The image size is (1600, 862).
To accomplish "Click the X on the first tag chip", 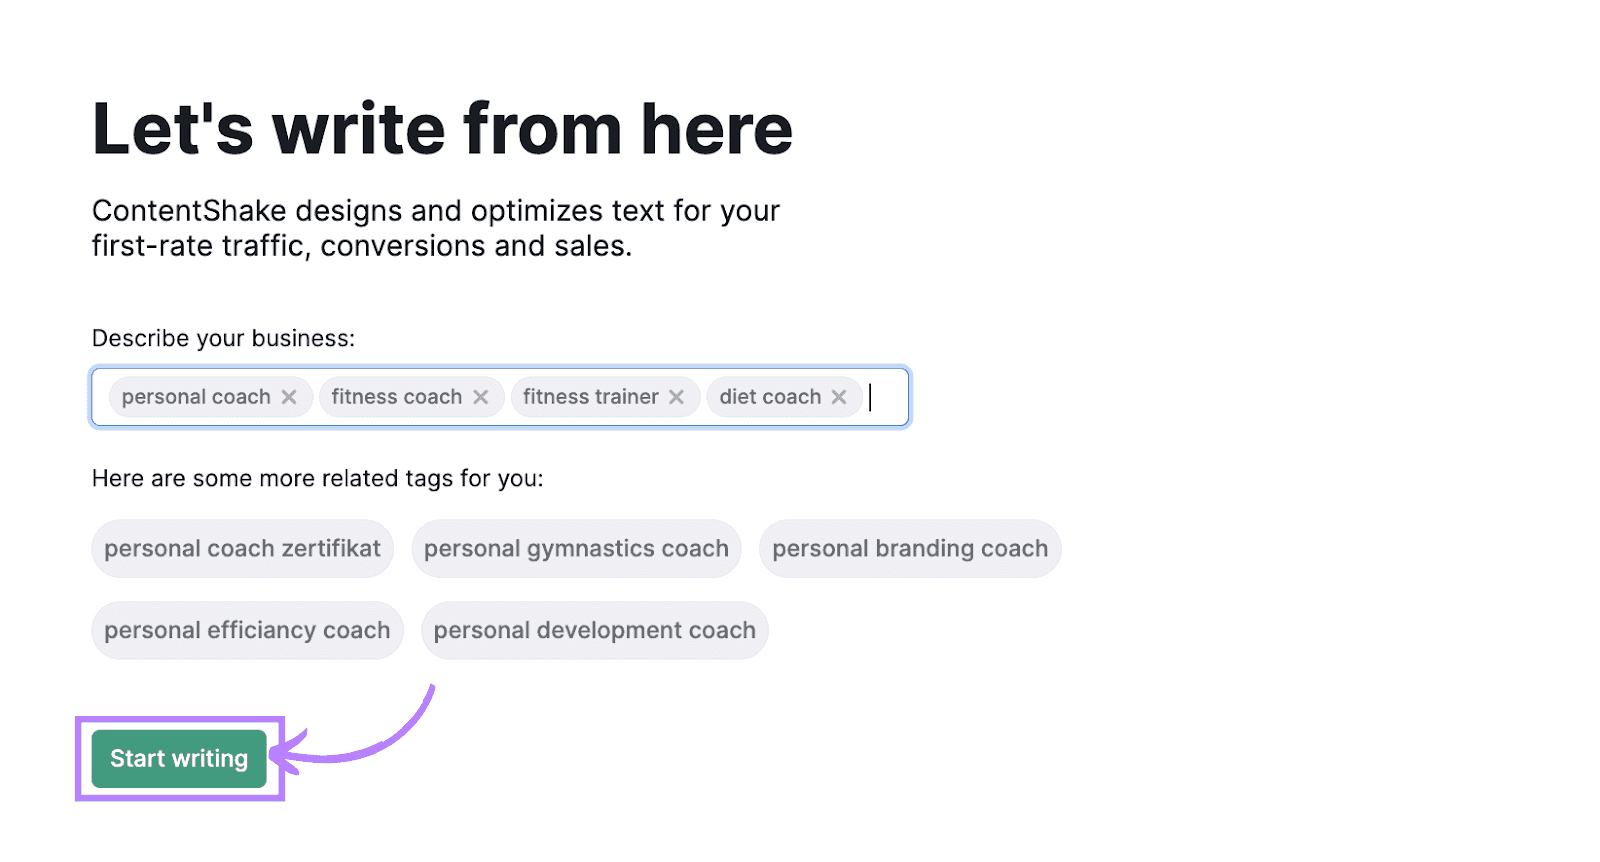I will pos(289,396).
